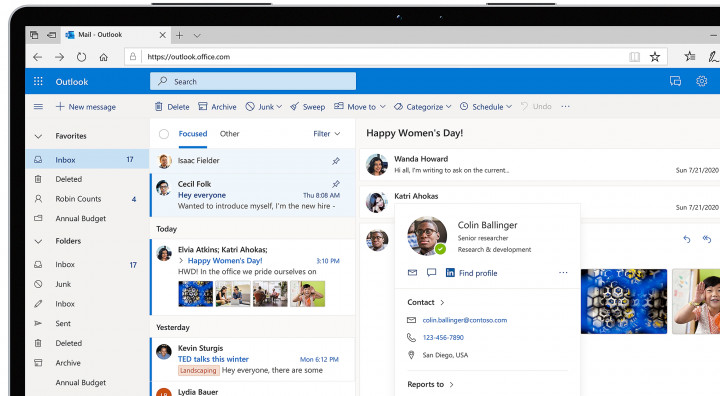Unpin the Cecil Folk message
Image resolution: width=720 pixels, height=396 pixels.
336,184
